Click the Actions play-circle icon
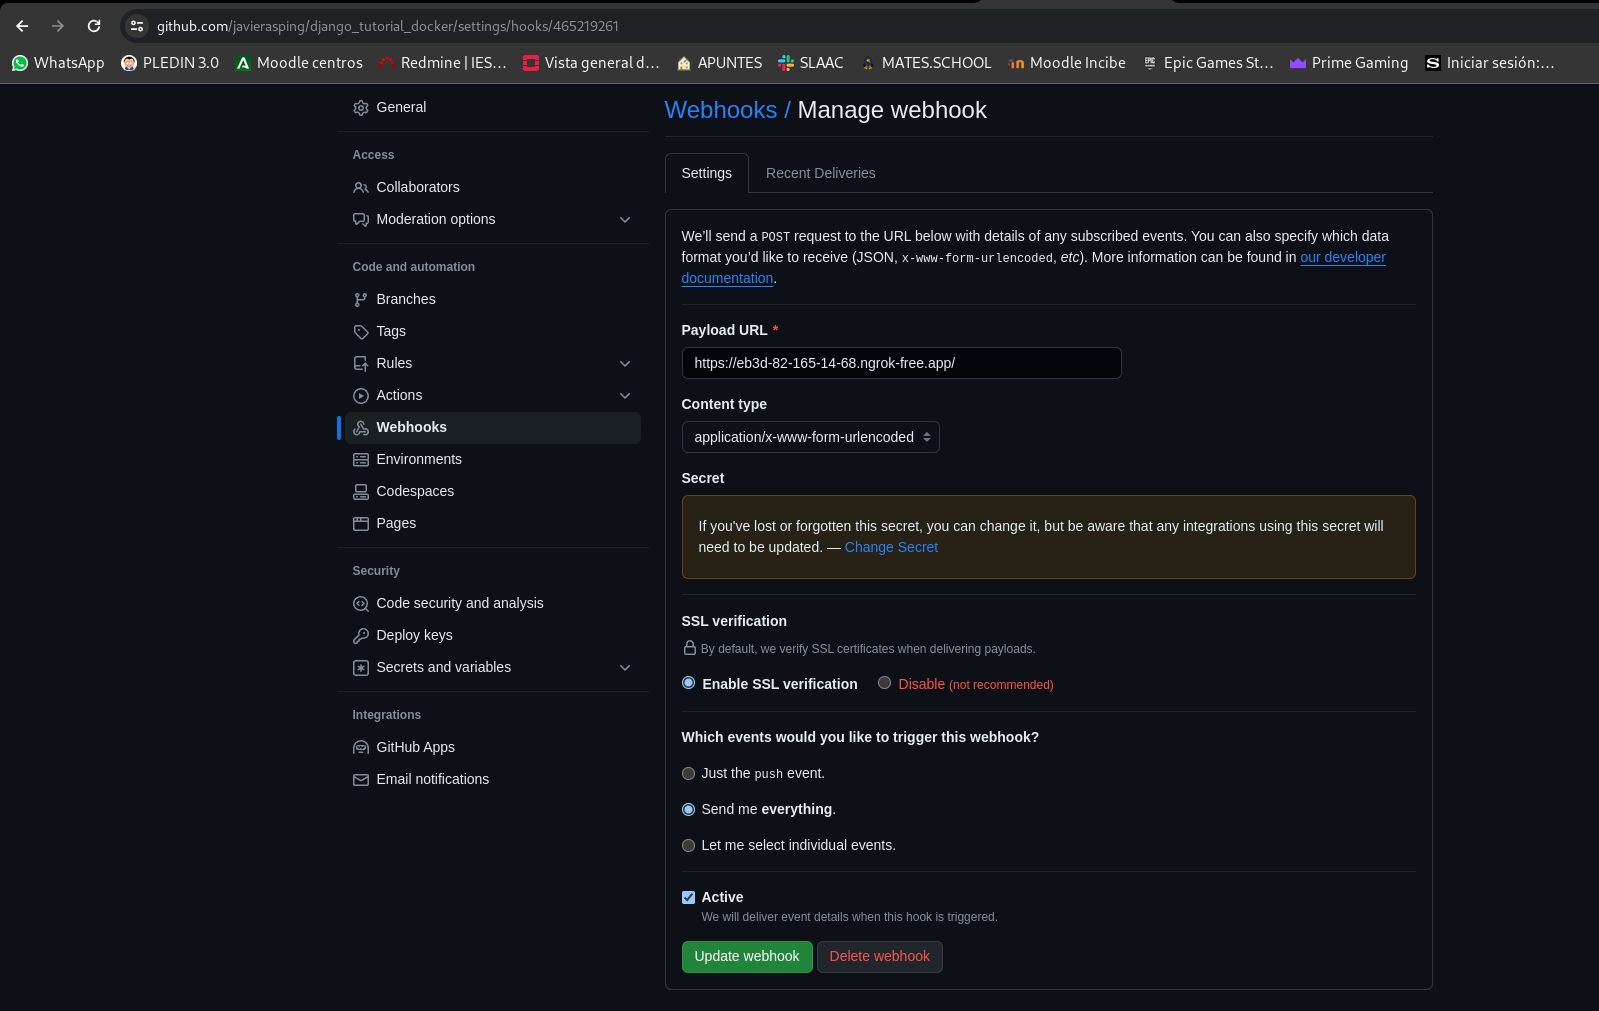Viewport: 1599px width, 1011px height. pyautogui.click(x=361, y=396)
